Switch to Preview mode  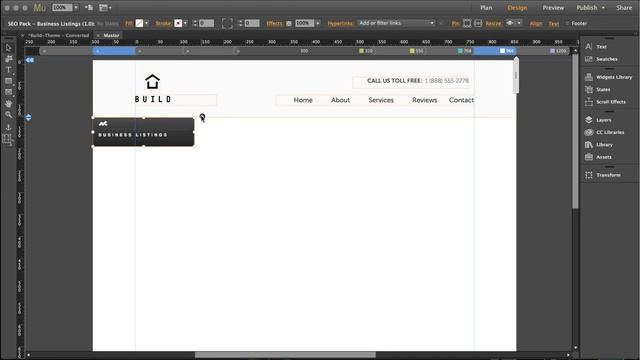[x=553, y=8]
